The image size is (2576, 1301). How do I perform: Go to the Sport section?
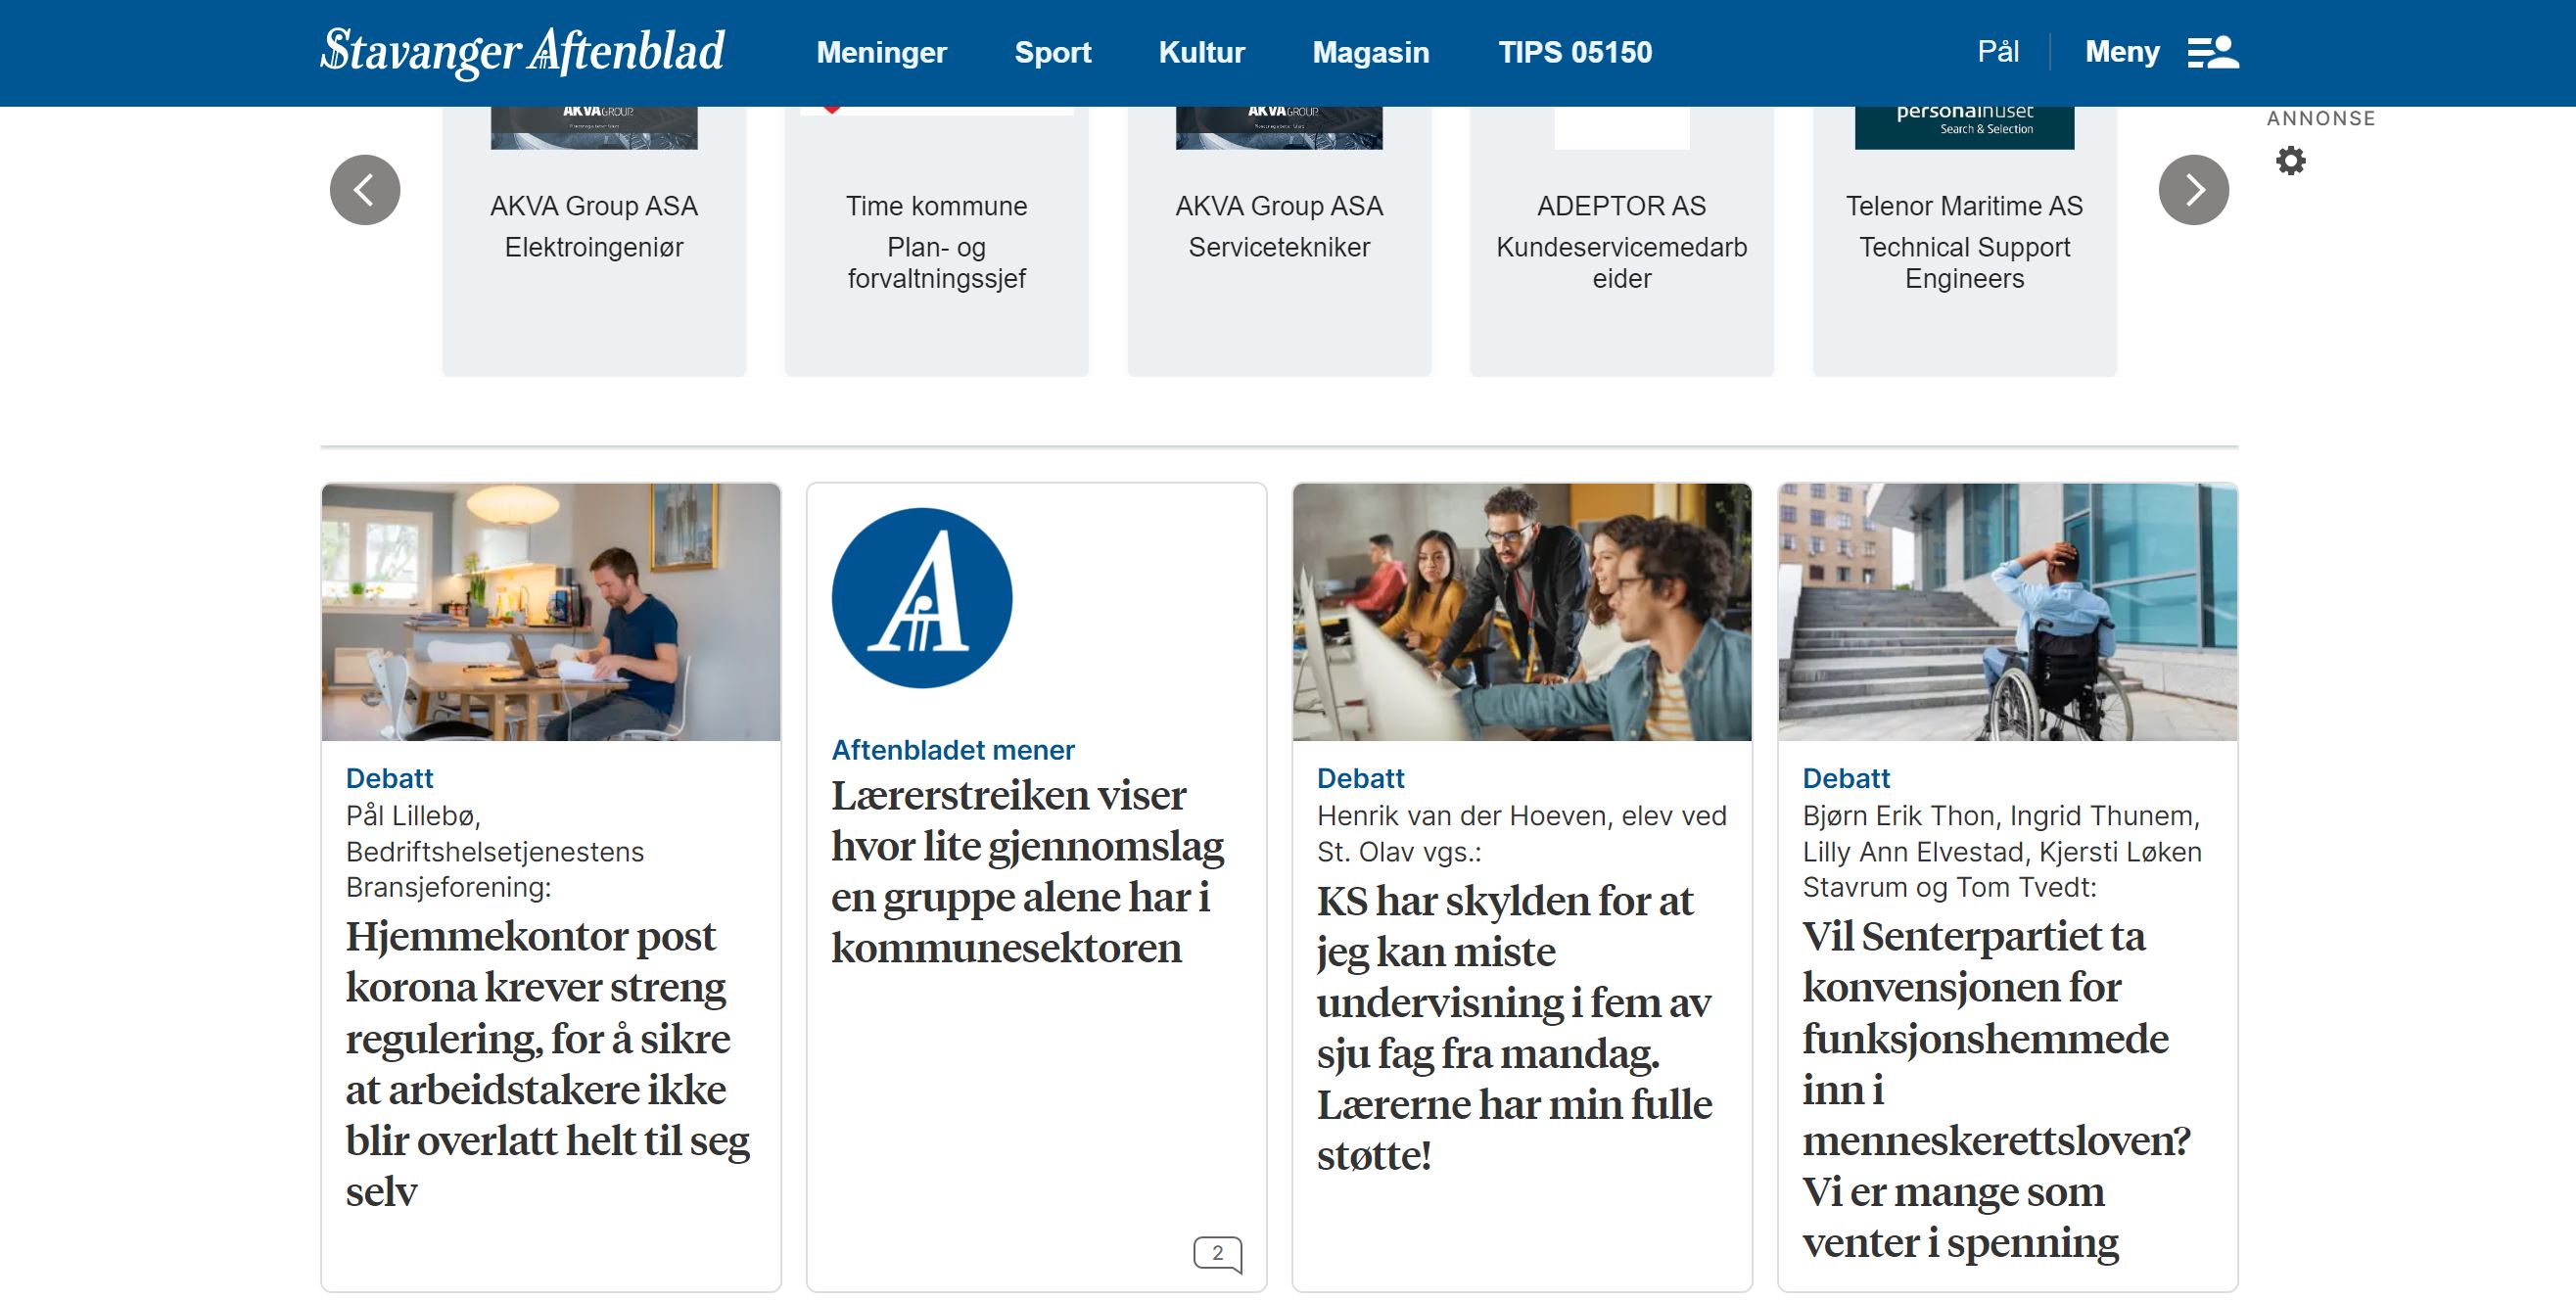[1052, 52]
